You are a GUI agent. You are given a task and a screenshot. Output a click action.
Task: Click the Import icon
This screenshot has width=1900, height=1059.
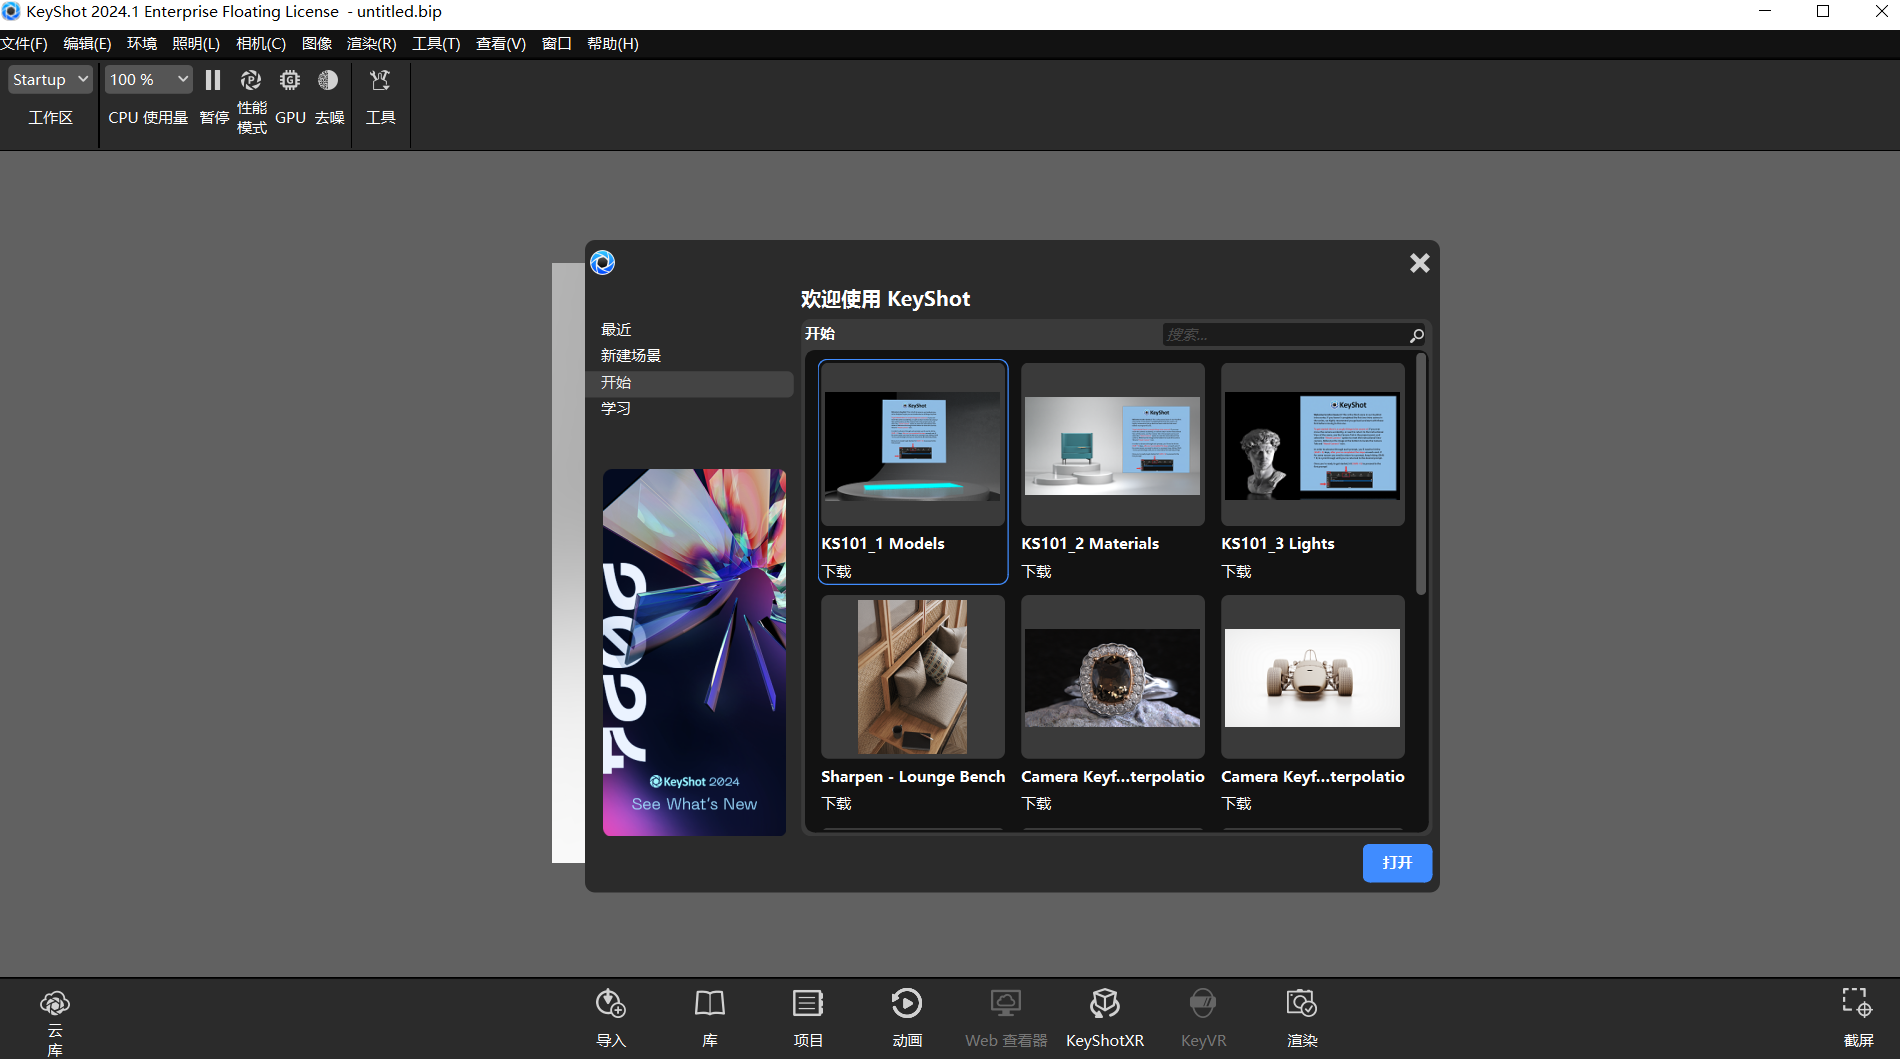(611, 1003)
